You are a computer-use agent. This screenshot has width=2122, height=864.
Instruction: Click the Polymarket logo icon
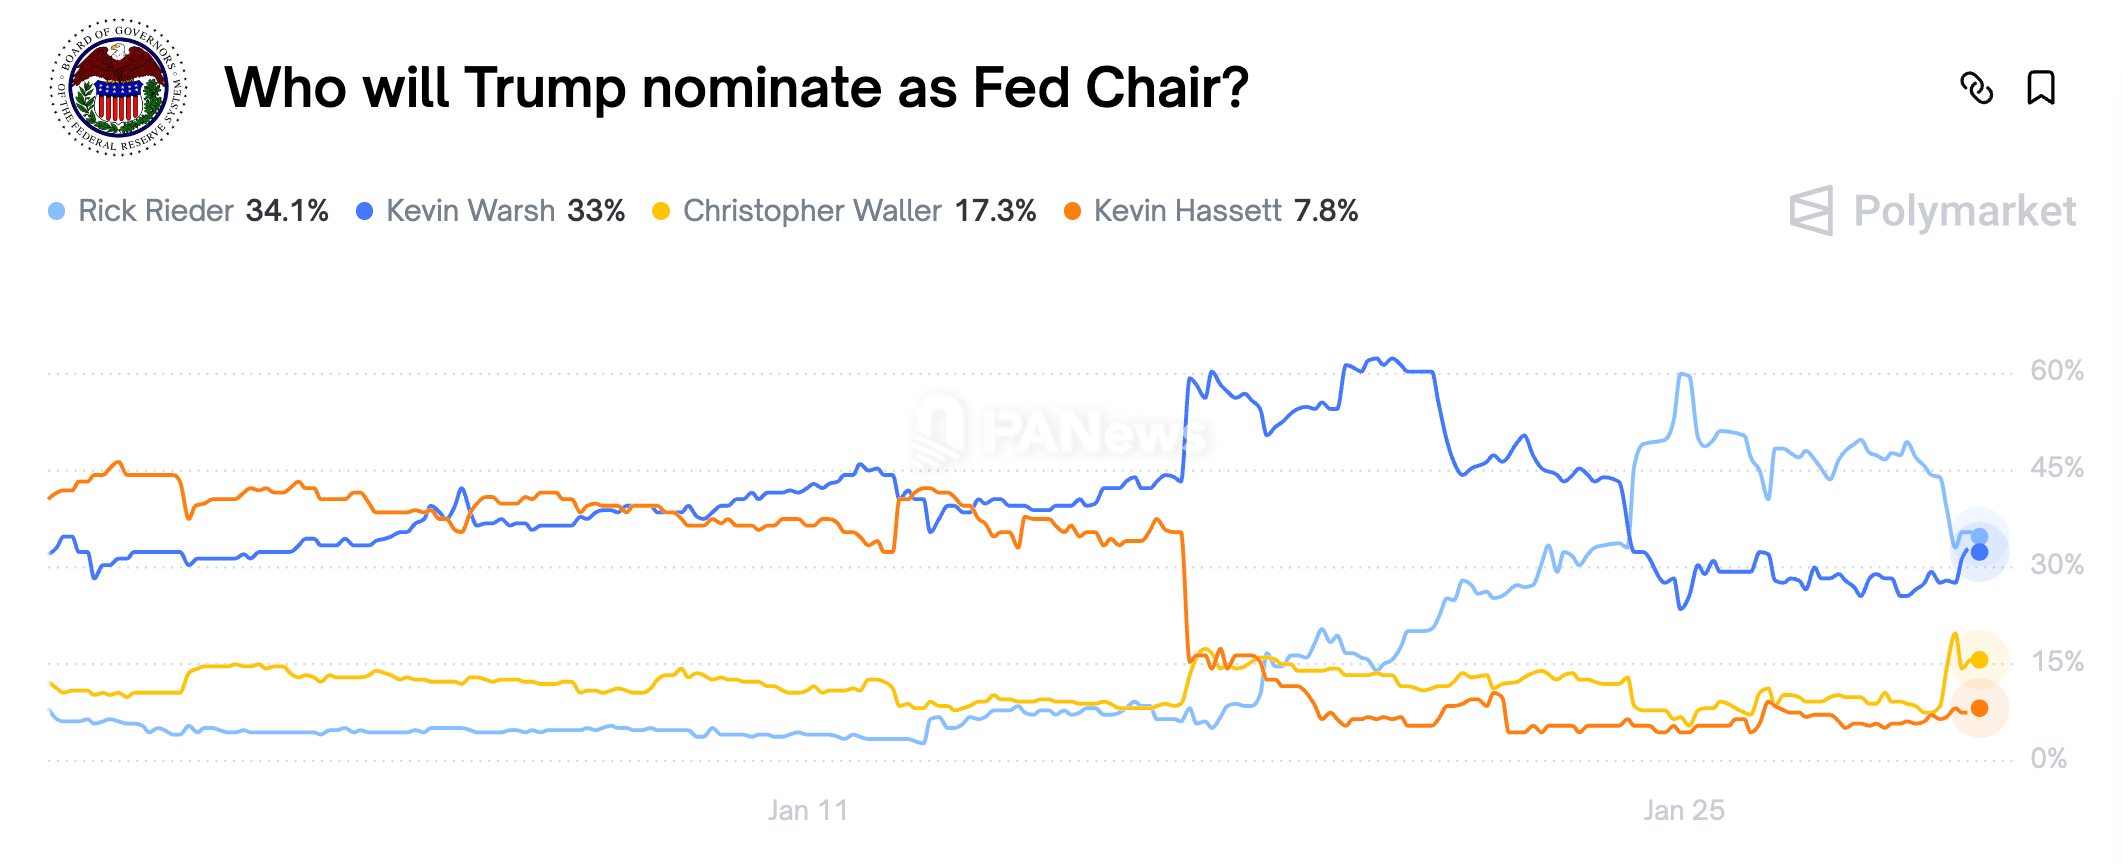pos(1811,211)
